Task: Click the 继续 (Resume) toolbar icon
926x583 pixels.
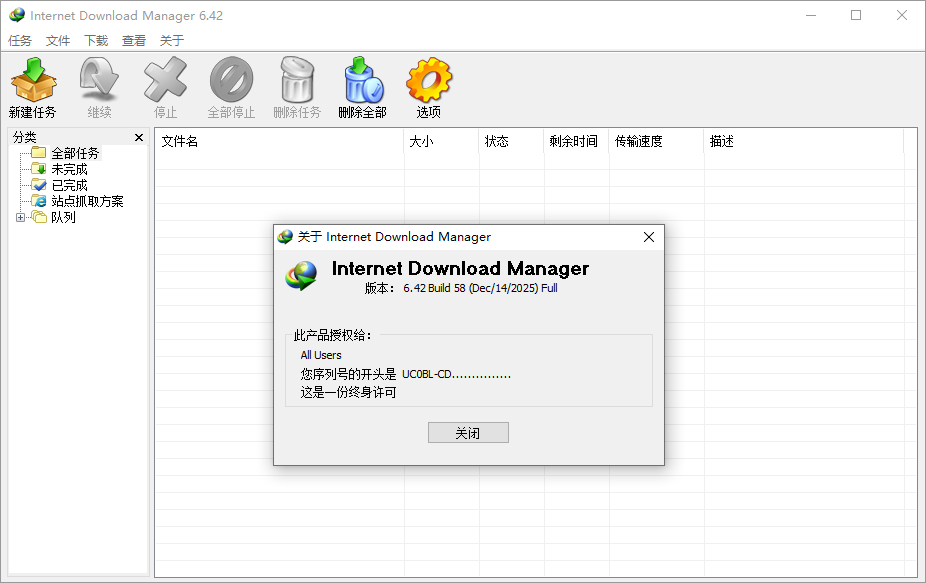Action: click(99, 80)
